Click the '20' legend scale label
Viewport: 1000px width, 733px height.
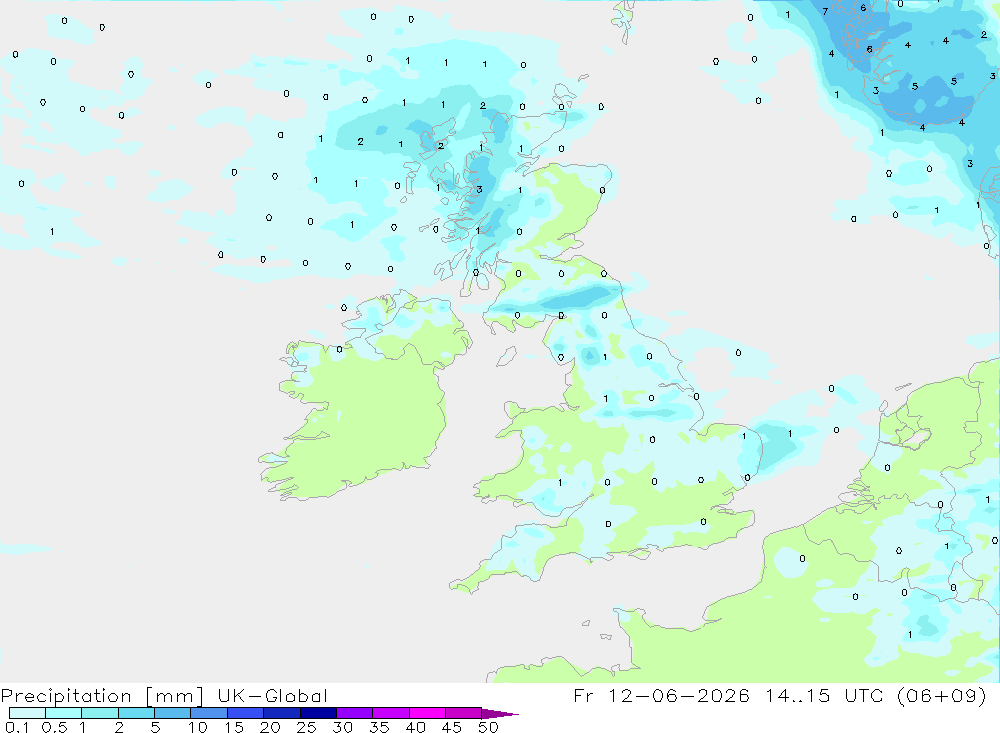270,727
